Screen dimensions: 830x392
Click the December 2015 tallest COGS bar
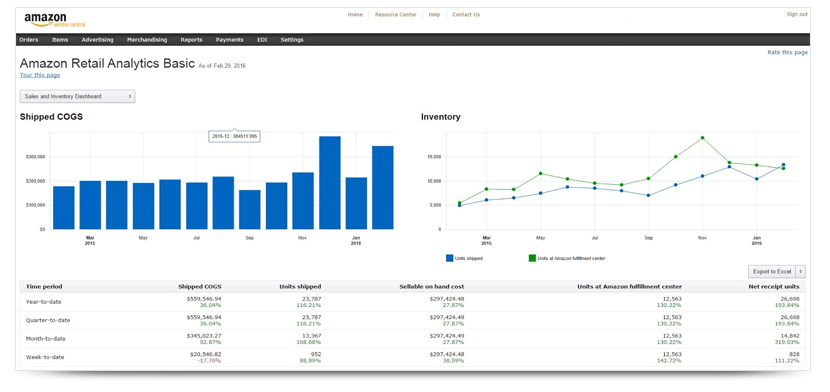[330, 183]
